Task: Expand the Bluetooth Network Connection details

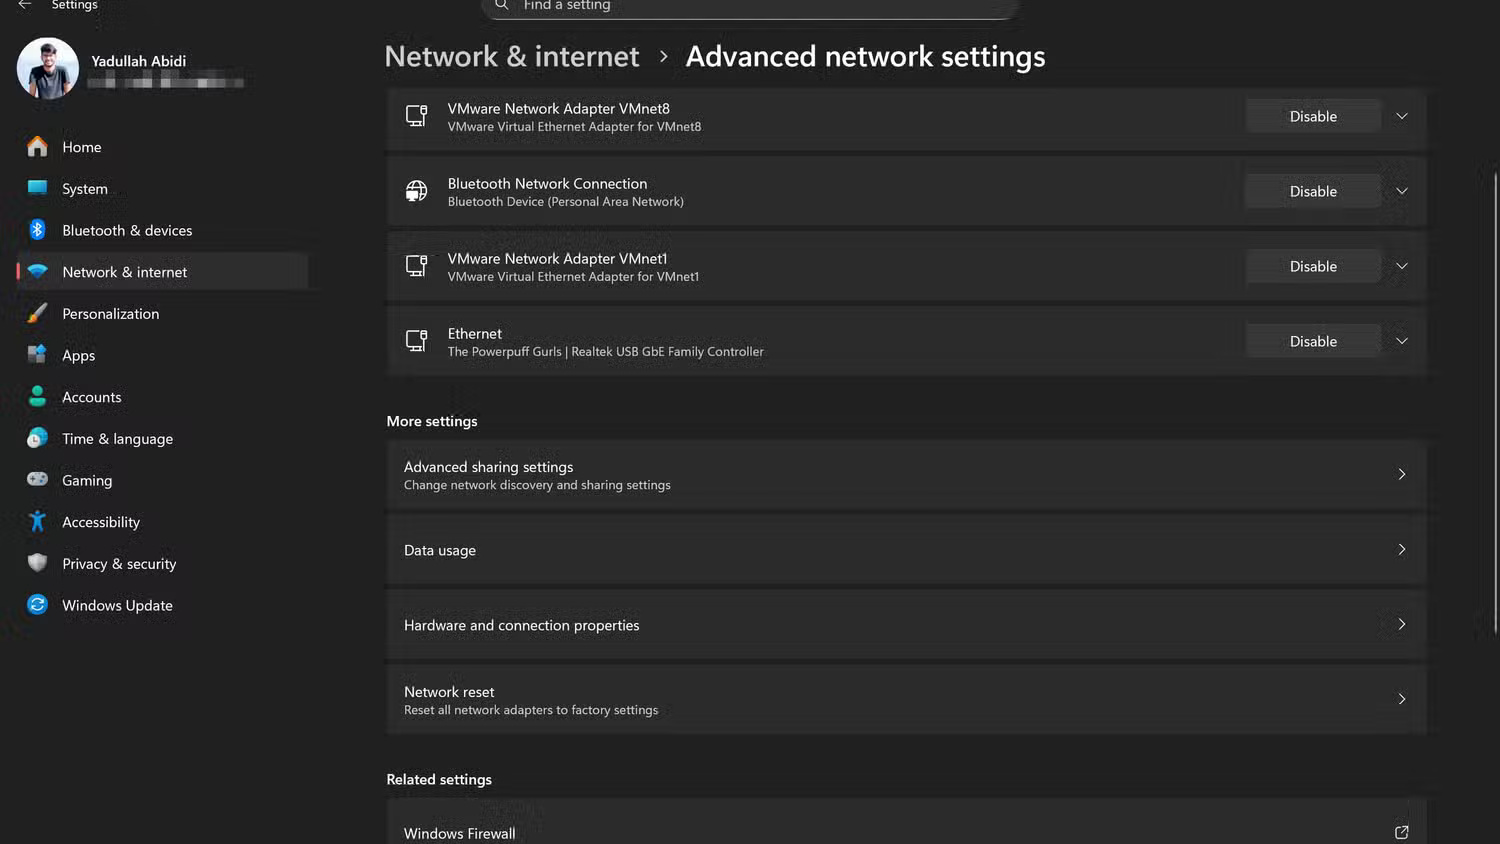Action: (1401, 190)
